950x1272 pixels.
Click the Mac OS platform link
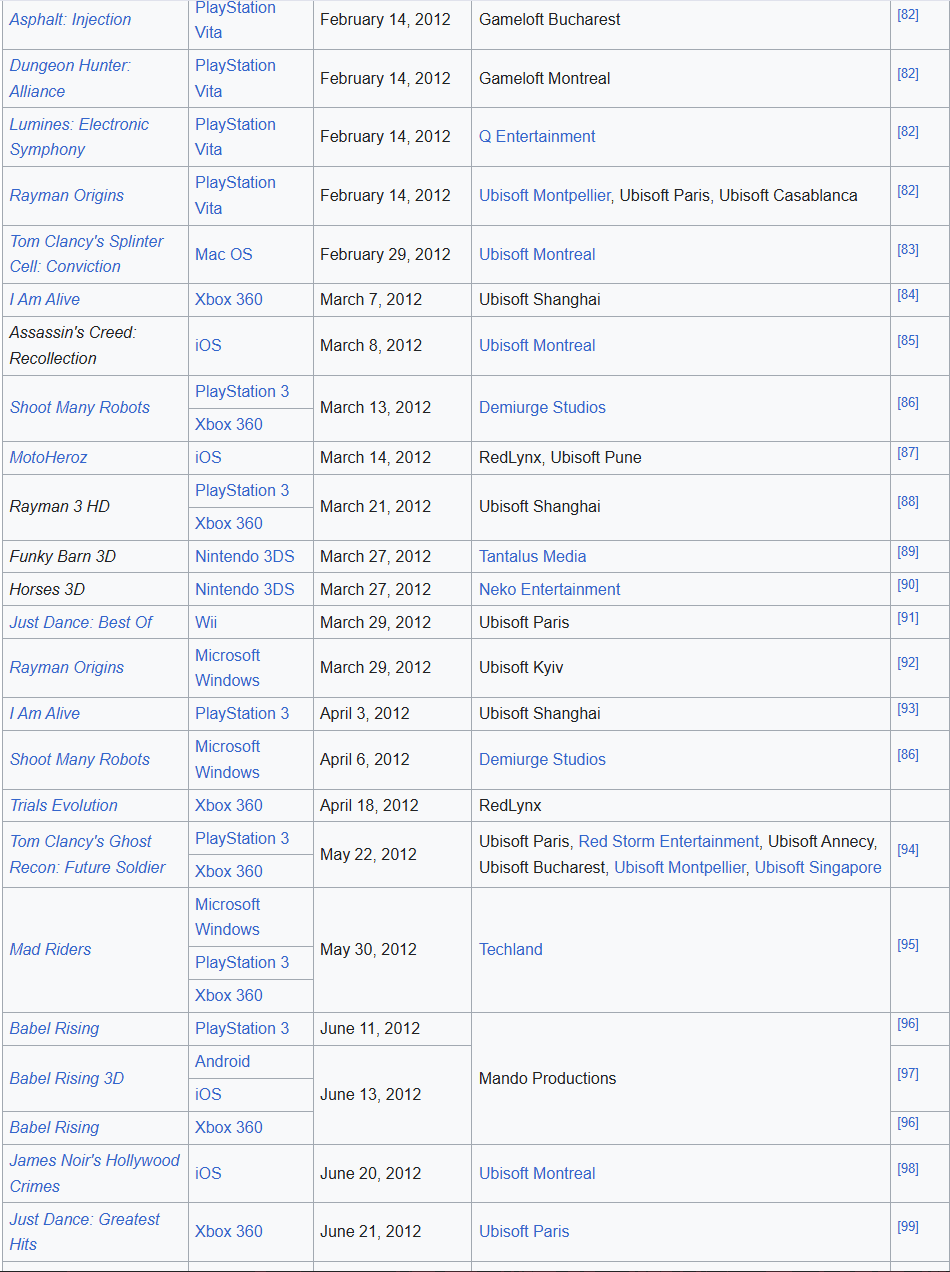point(224,254)
